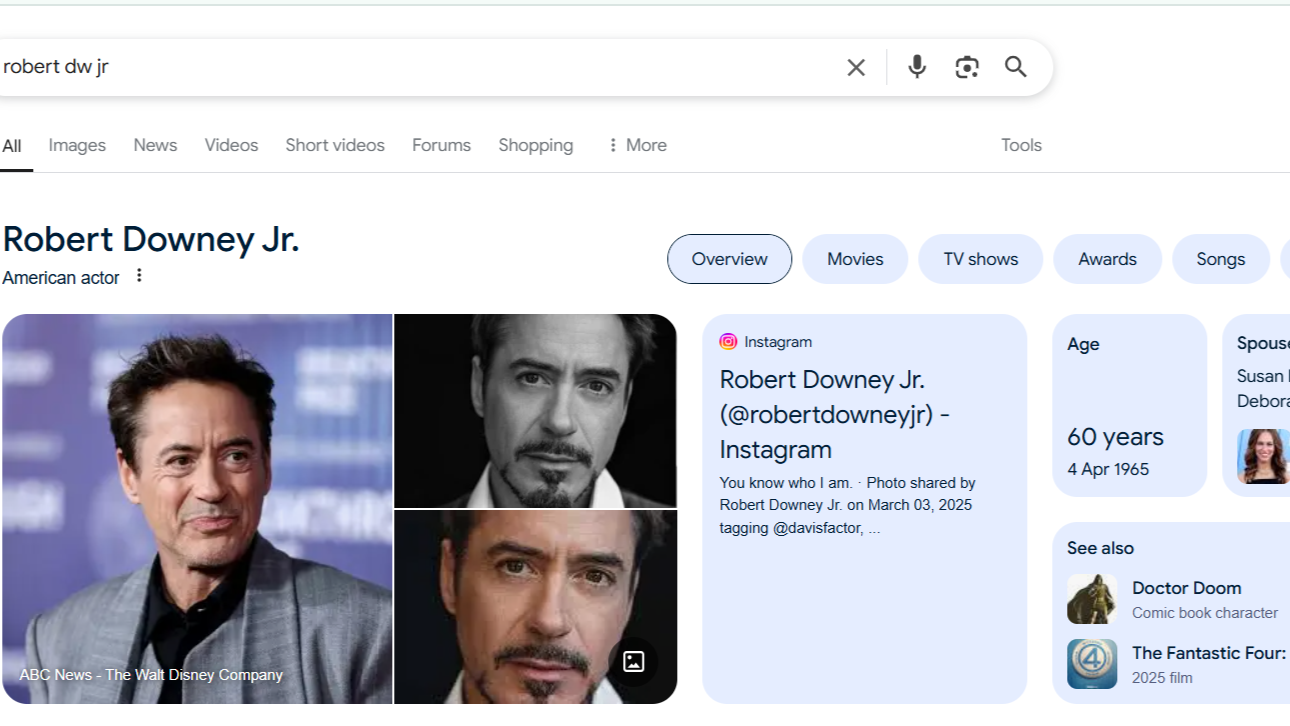Click the Age card showing 60 years

click(x=1130, y=405)
